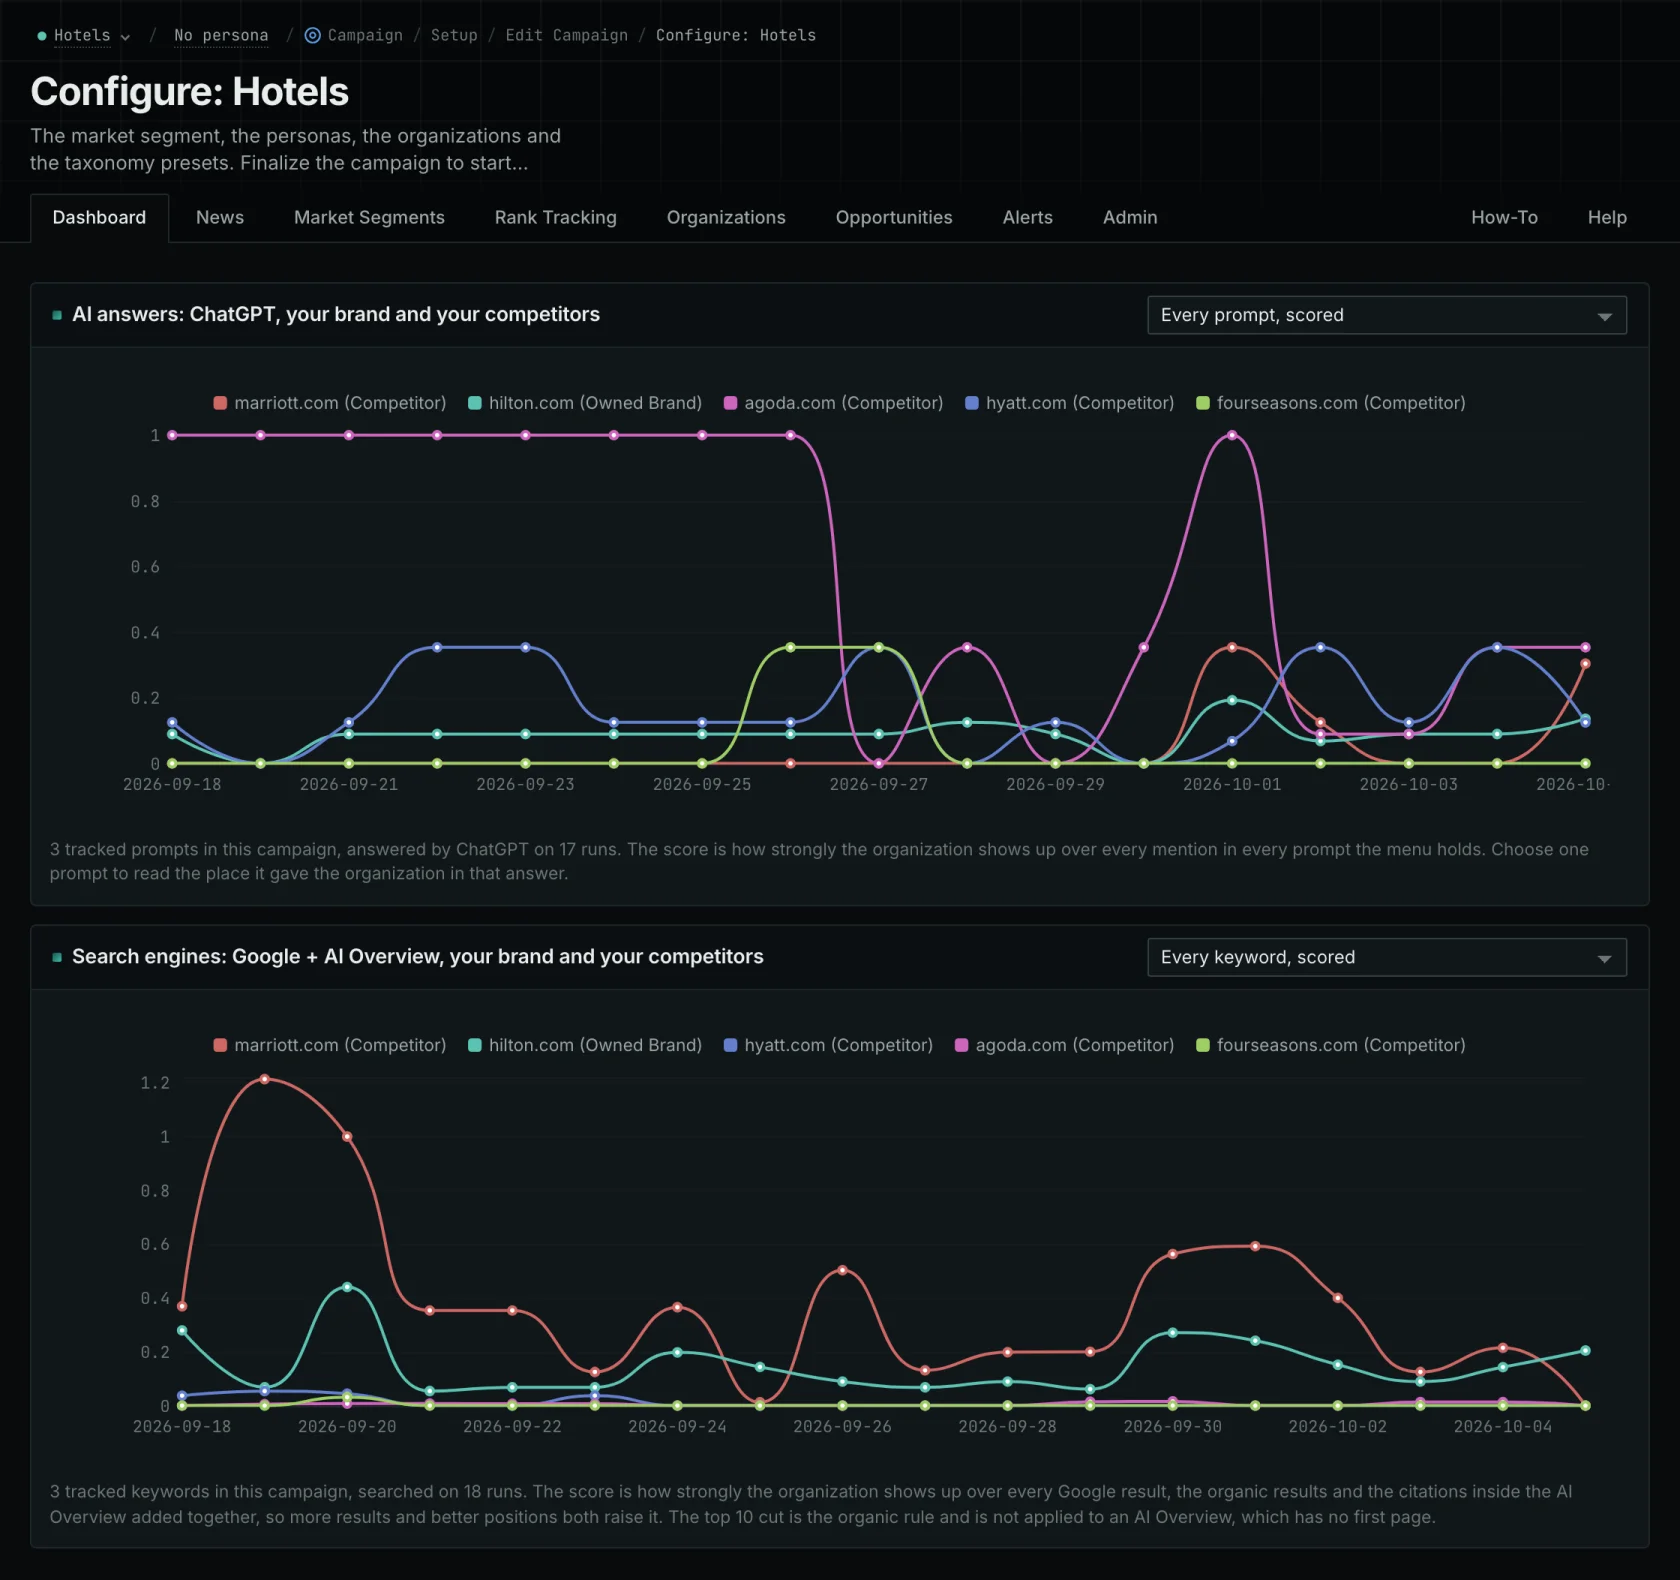Click the 'Configure: Hotels' page heading
The width and height of the screenshot is (1680, 1580).
tap(189, 92)
